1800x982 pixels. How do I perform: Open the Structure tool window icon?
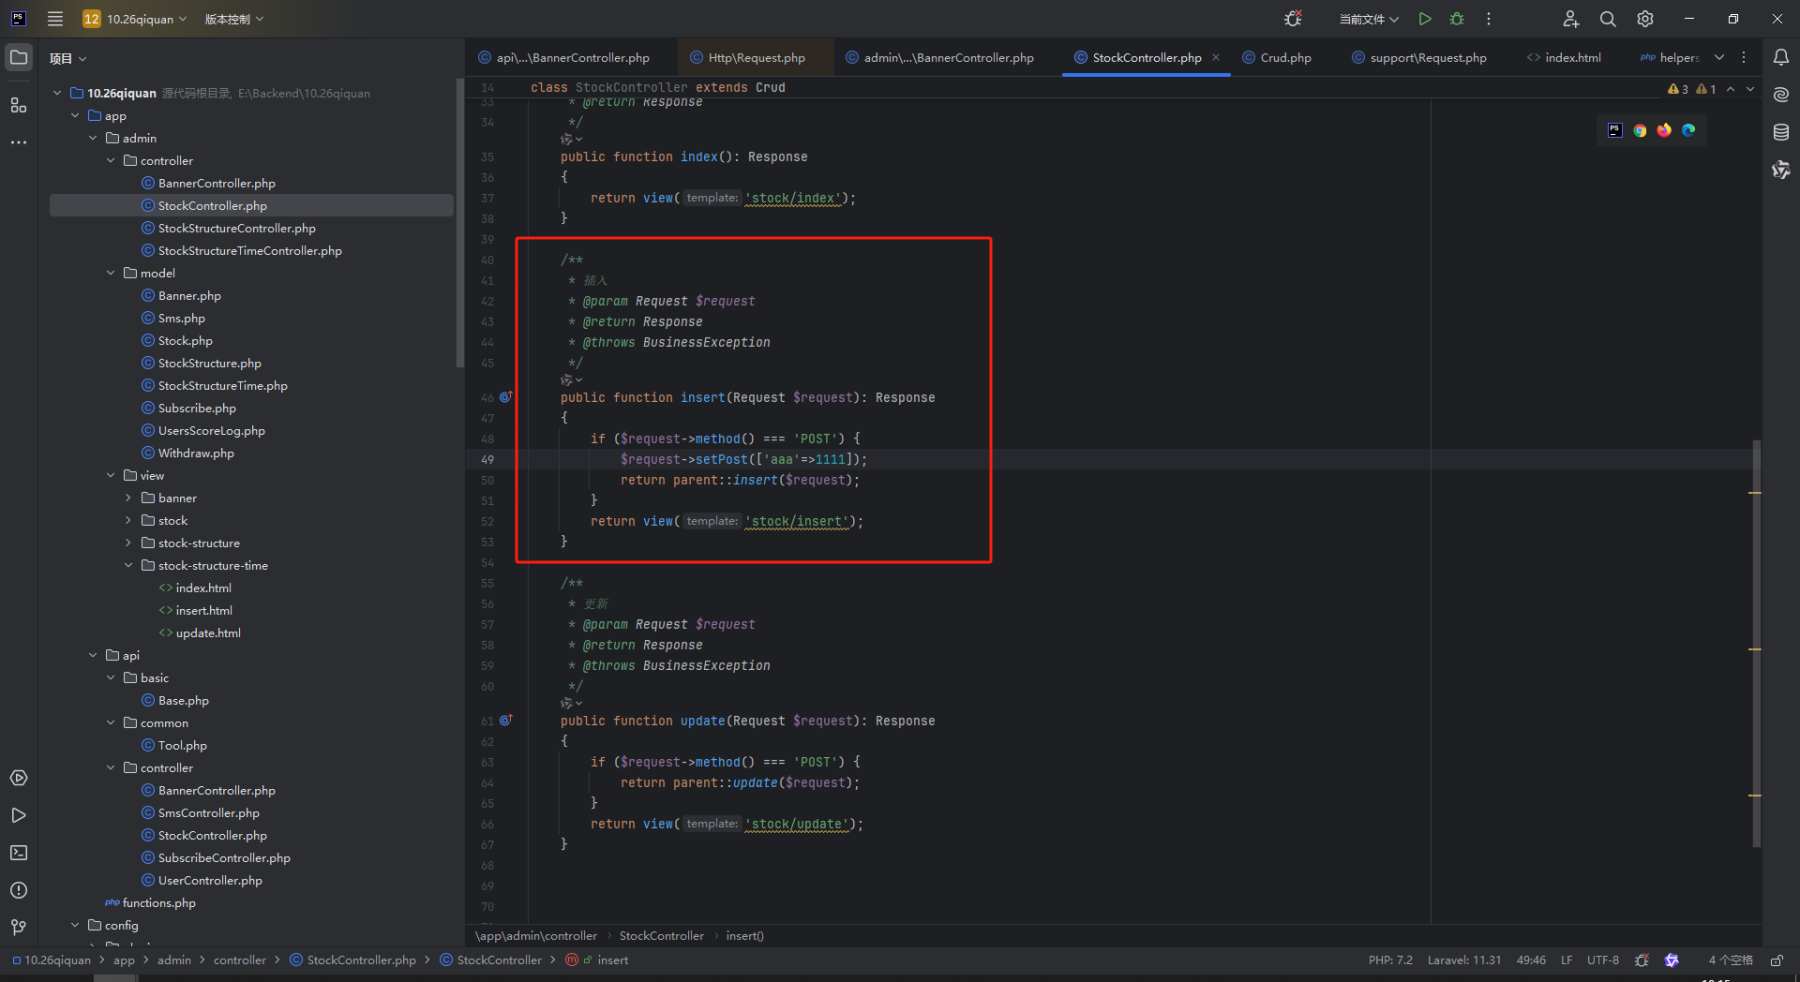point(18,105)
